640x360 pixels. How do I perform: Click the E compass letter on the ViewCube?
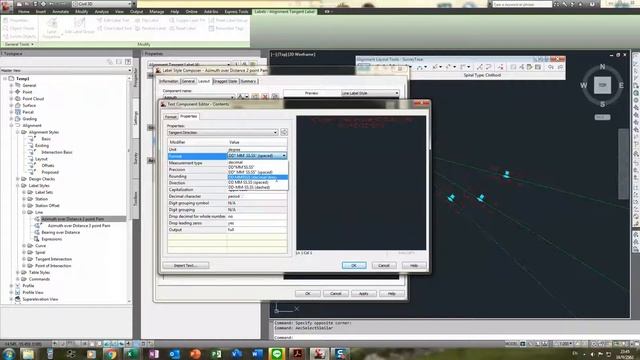click(x=621, y=85)
